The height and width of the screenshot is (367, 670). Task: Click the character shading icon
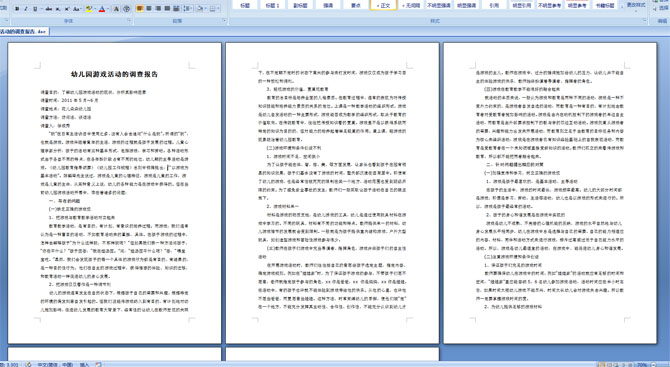click(116, 9)
